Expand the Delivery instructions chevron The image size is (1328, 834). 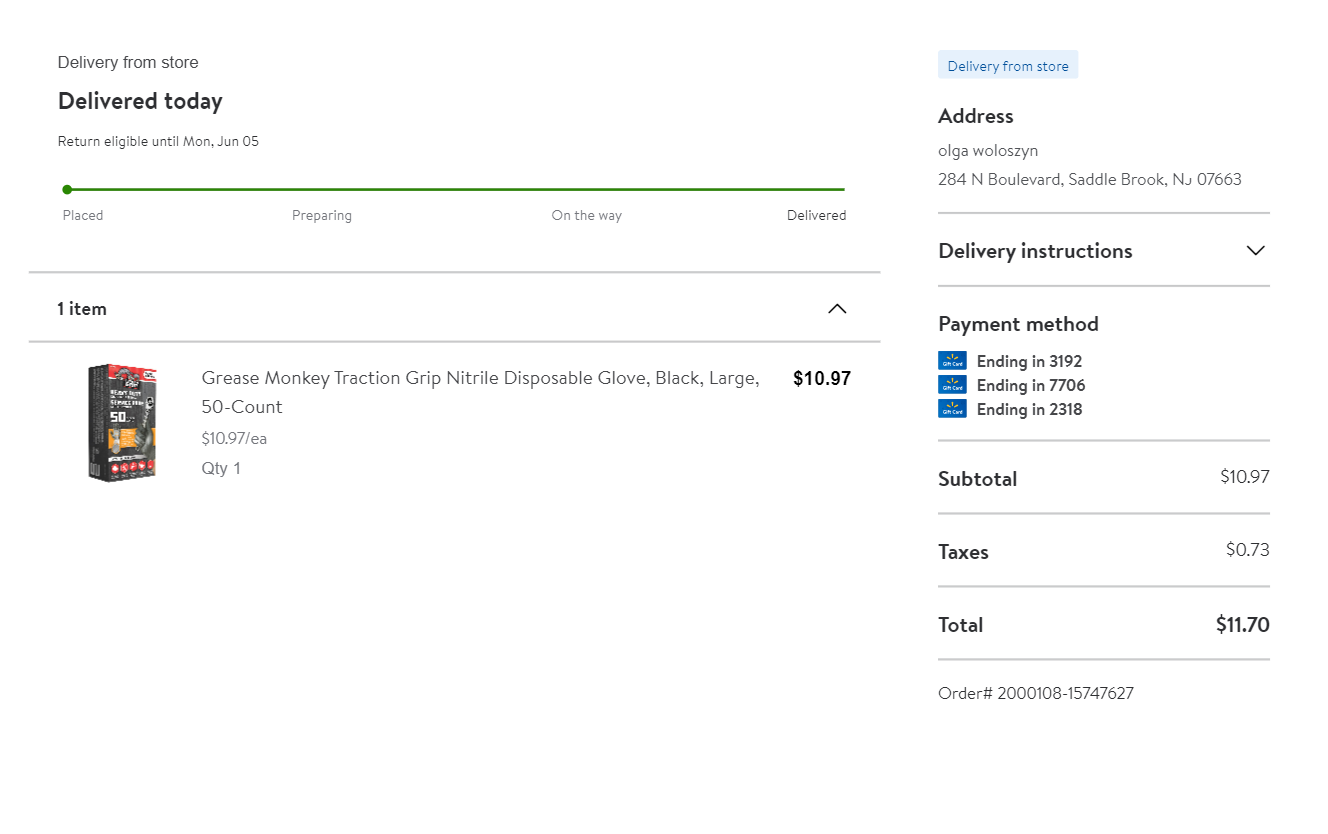[x=1256, y=251]
